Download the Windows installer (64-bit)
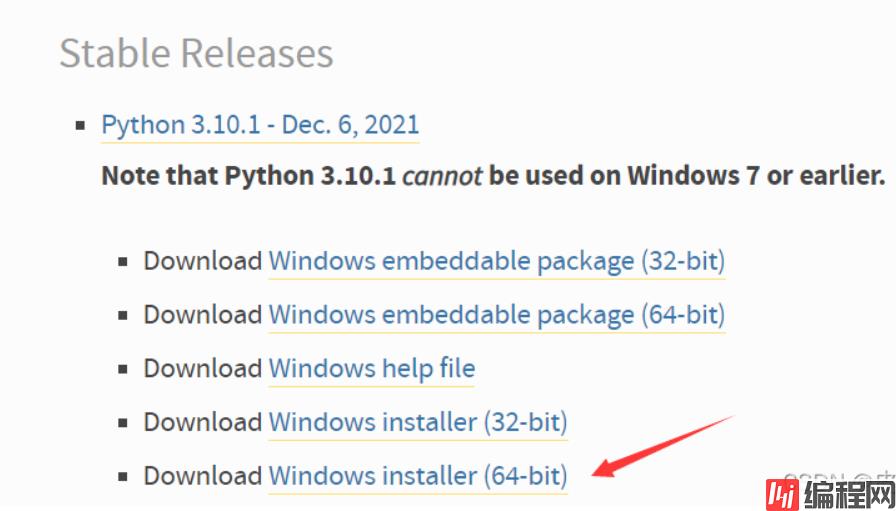Viewport: 896px width, 511px height. [417, 476]
